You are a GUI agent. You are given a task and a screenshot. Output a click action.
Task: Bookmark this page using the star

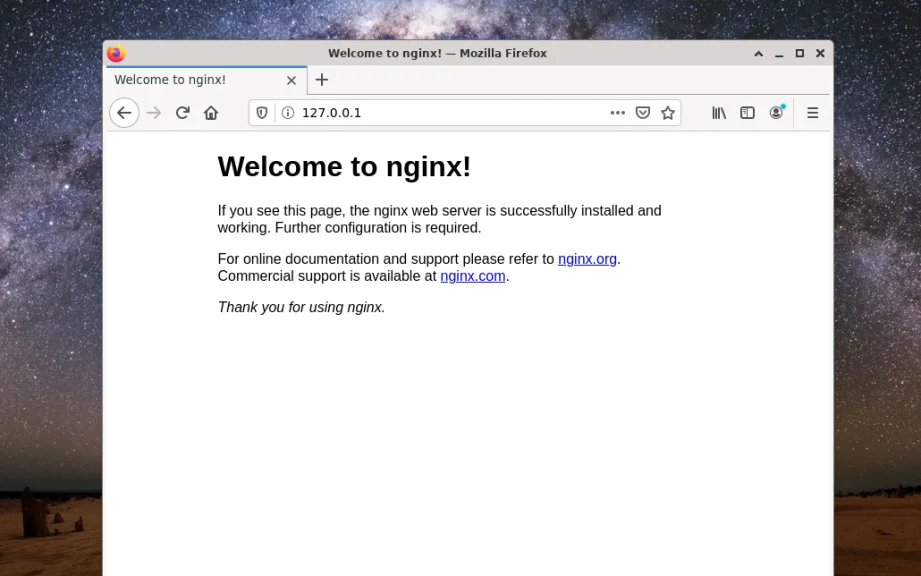click(667, 112)
